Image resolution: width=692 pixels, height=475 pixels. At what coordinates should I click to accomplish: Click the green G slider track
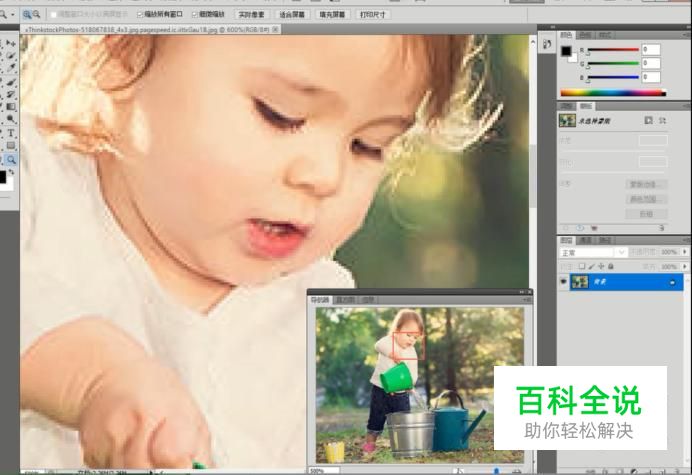tap(613, 64)
